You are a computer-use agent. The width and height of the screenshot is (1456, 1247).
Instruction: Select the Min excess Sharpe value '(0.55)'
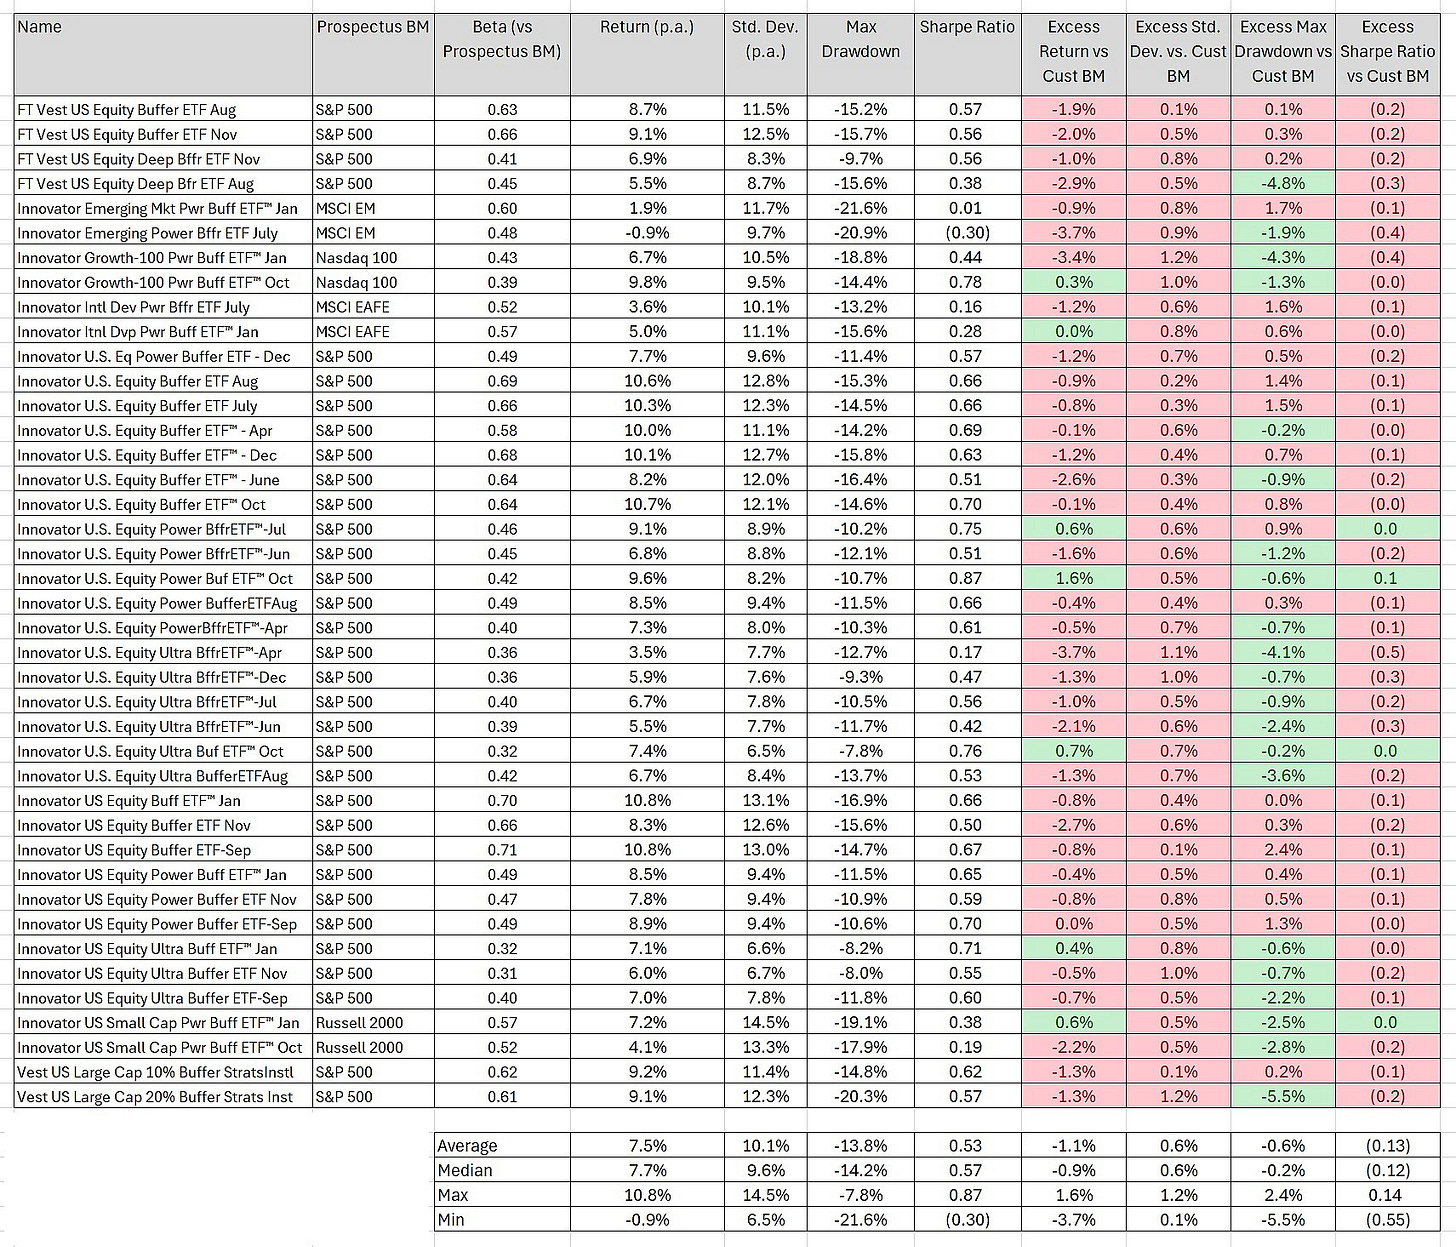(x=1388, y=1219)
